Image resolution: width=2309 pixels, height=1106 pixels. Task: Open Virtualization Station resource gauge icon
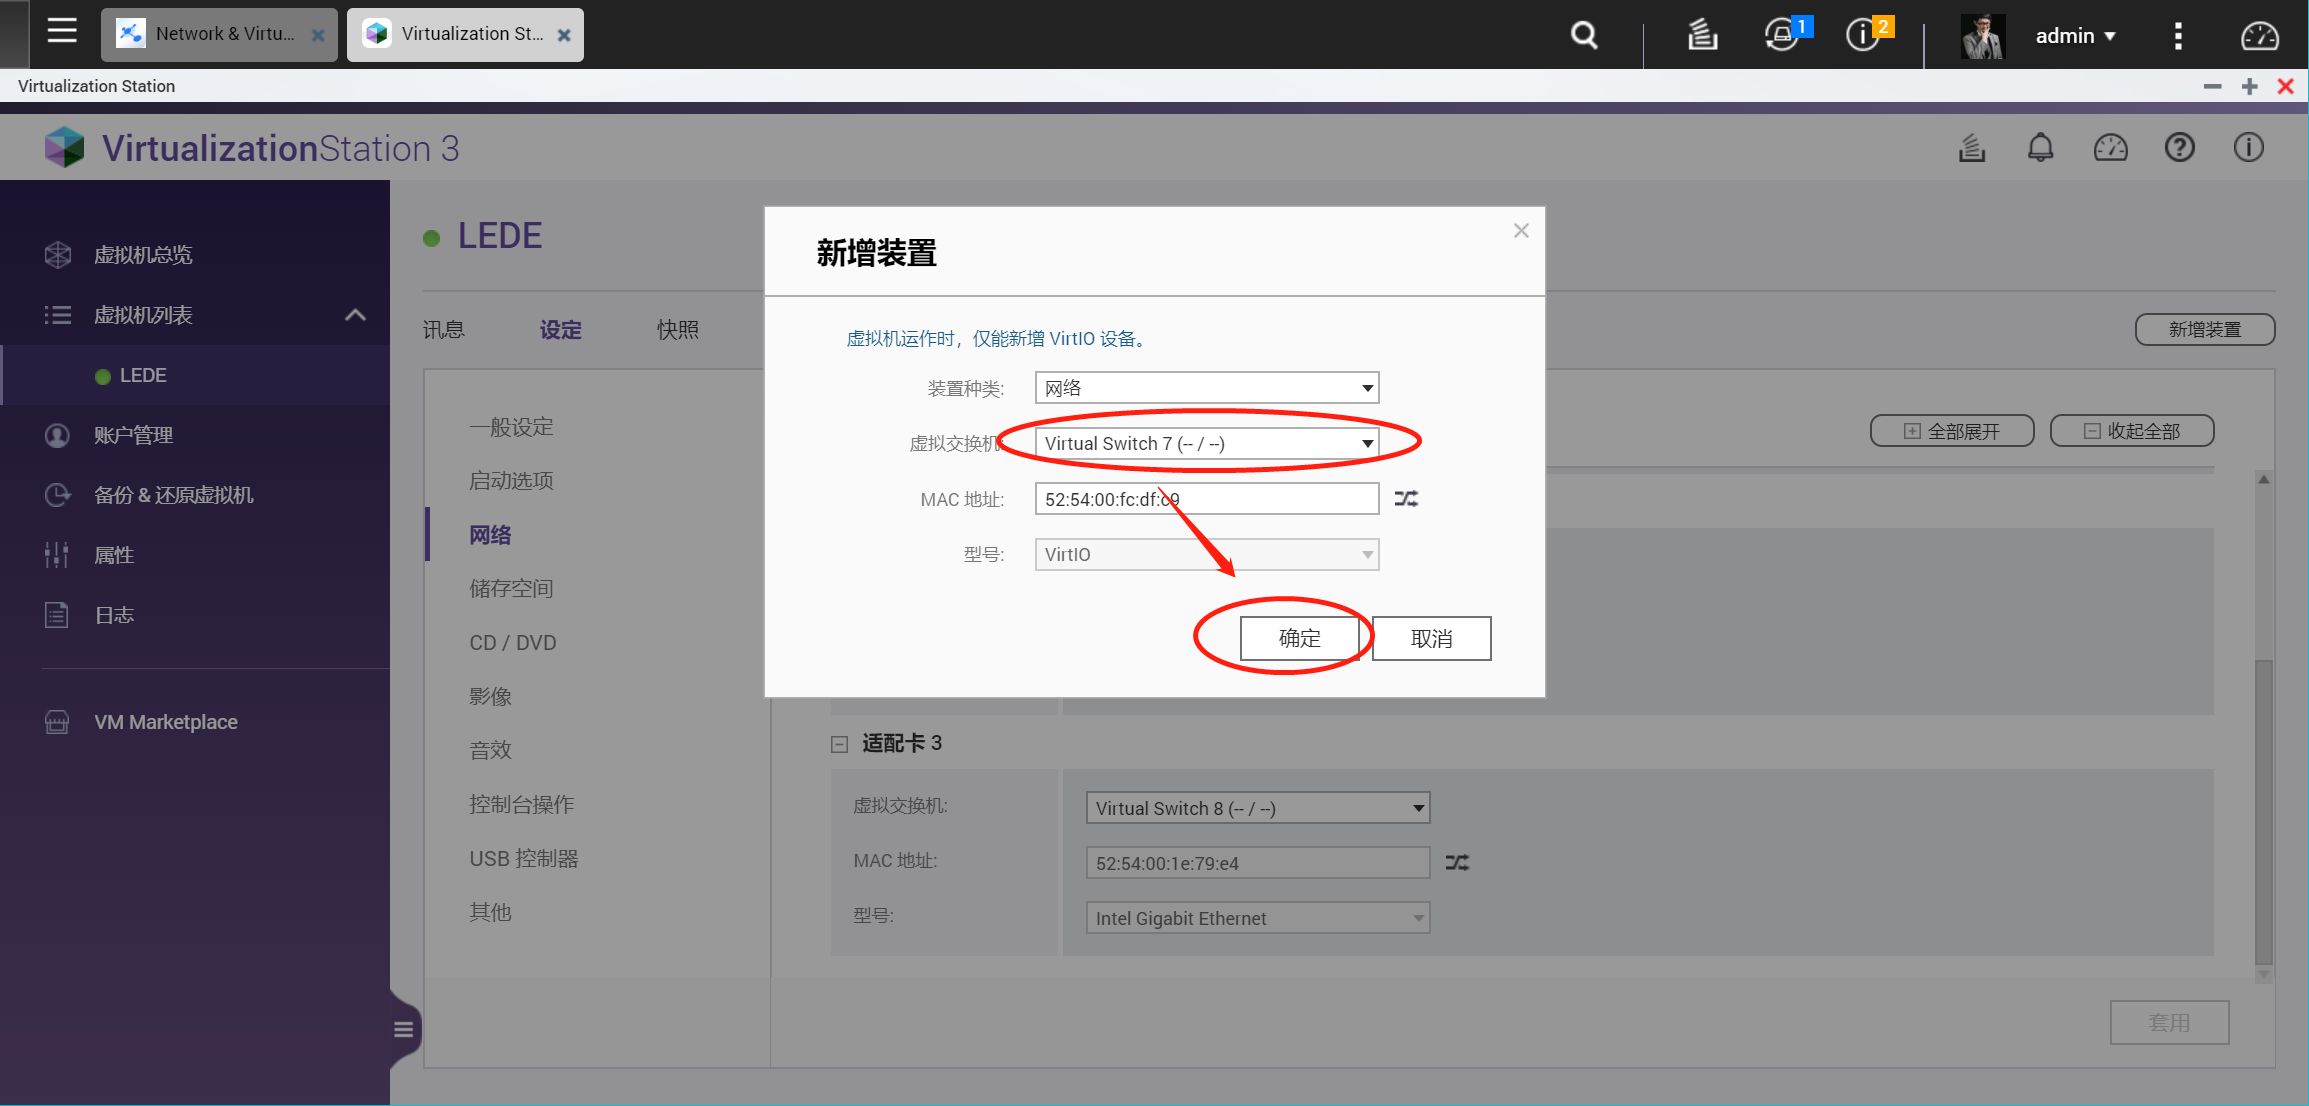pyautogui.click(x=2110, y=148)
